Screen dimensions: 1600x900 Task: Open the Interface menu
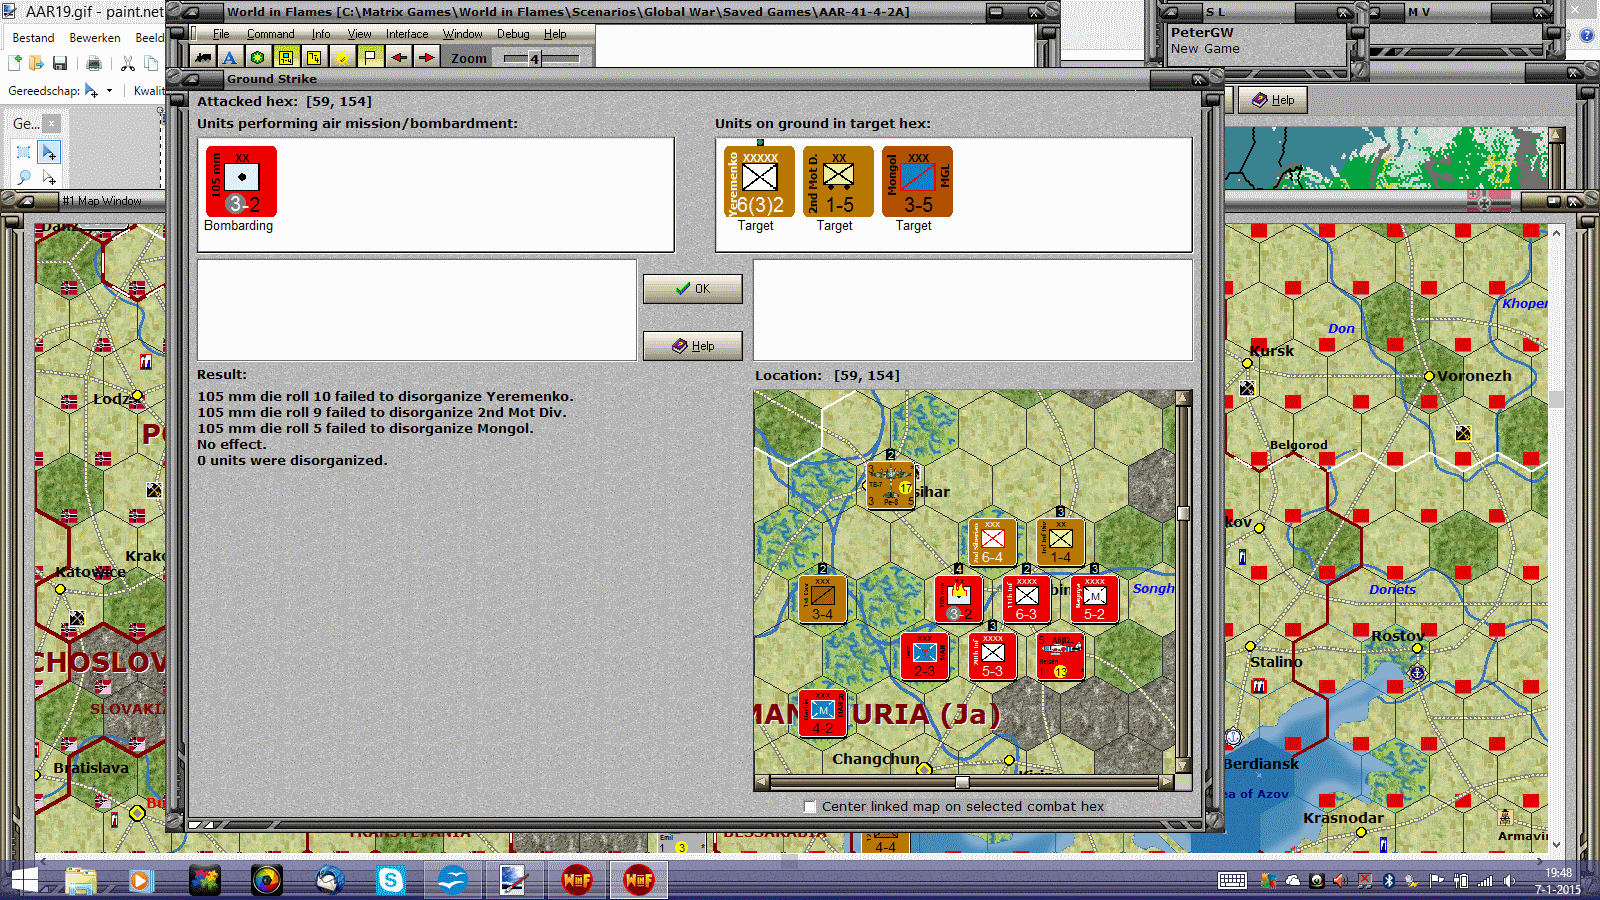pos(407,34)
